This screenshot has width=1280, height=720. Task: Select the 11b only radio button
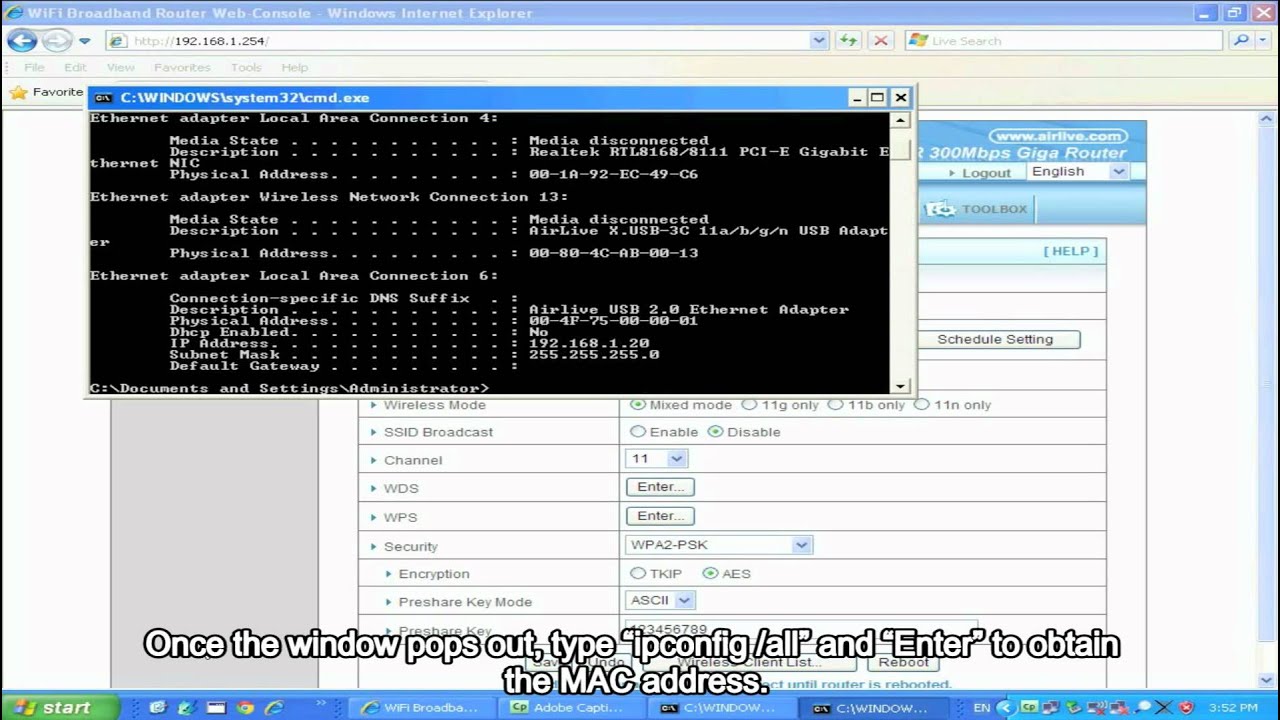(x=835, y=405)
